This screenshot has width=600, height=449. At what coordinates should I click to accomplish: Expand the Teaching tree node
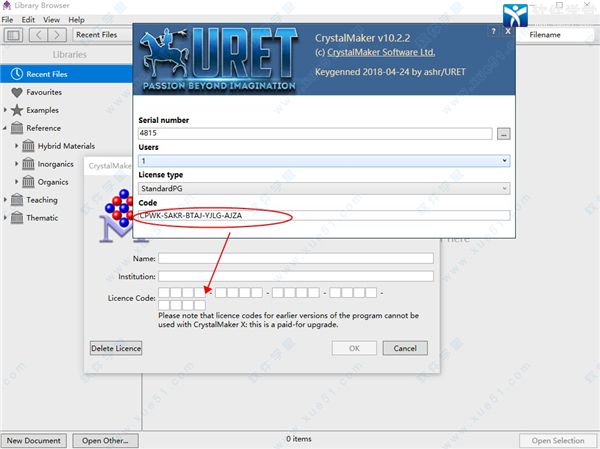5,200
